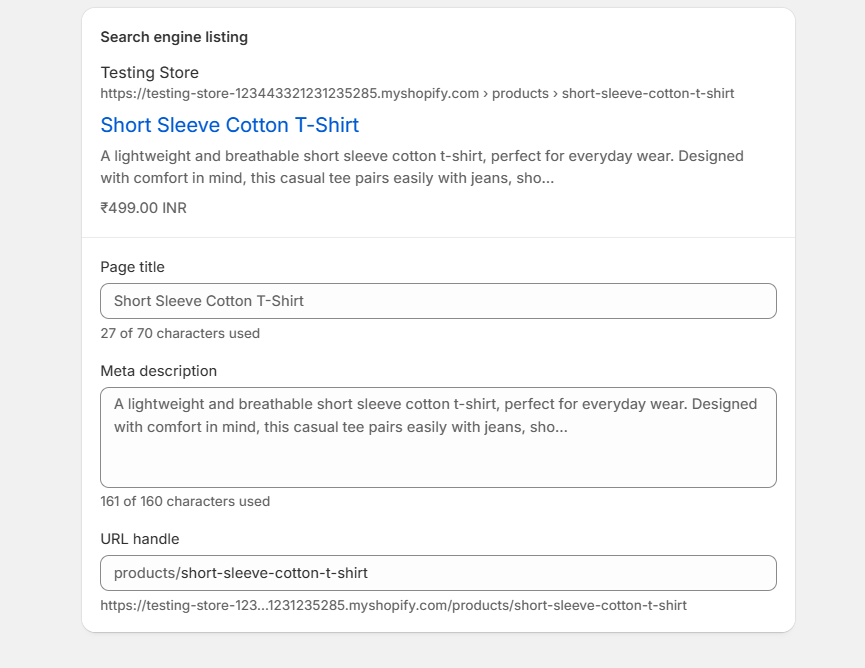Click the "161 of 160 characters used" counter

coord(184,502)
